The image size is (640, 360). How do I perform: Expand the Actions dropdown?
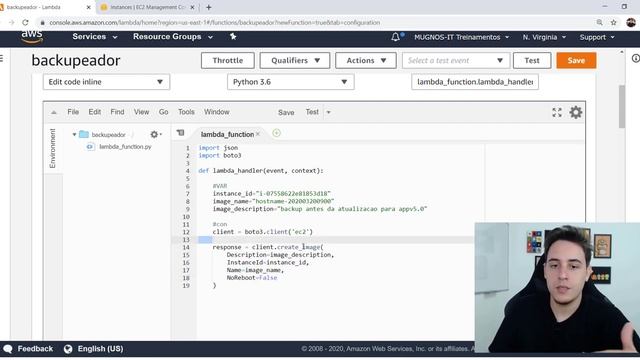coord(366,60)
